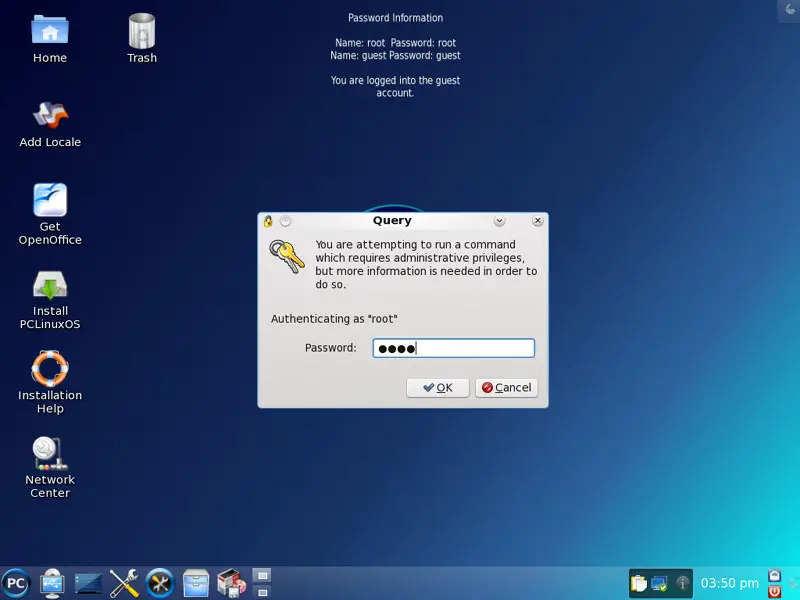Viewport: 800px width, 600px height.
Task: Click the lock icon in Query title bar
Action: pos(268,221)
